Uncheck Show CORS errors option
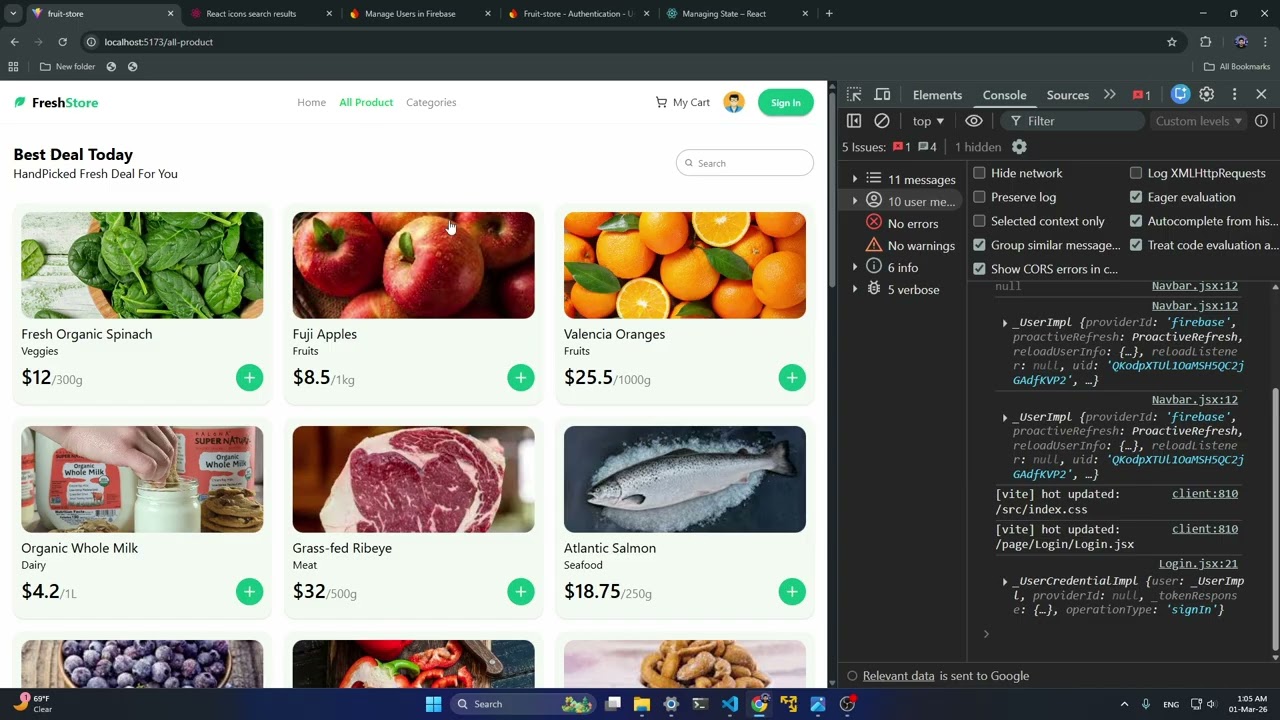Viewport: 1280px width, 720px height. pos(980,269)
